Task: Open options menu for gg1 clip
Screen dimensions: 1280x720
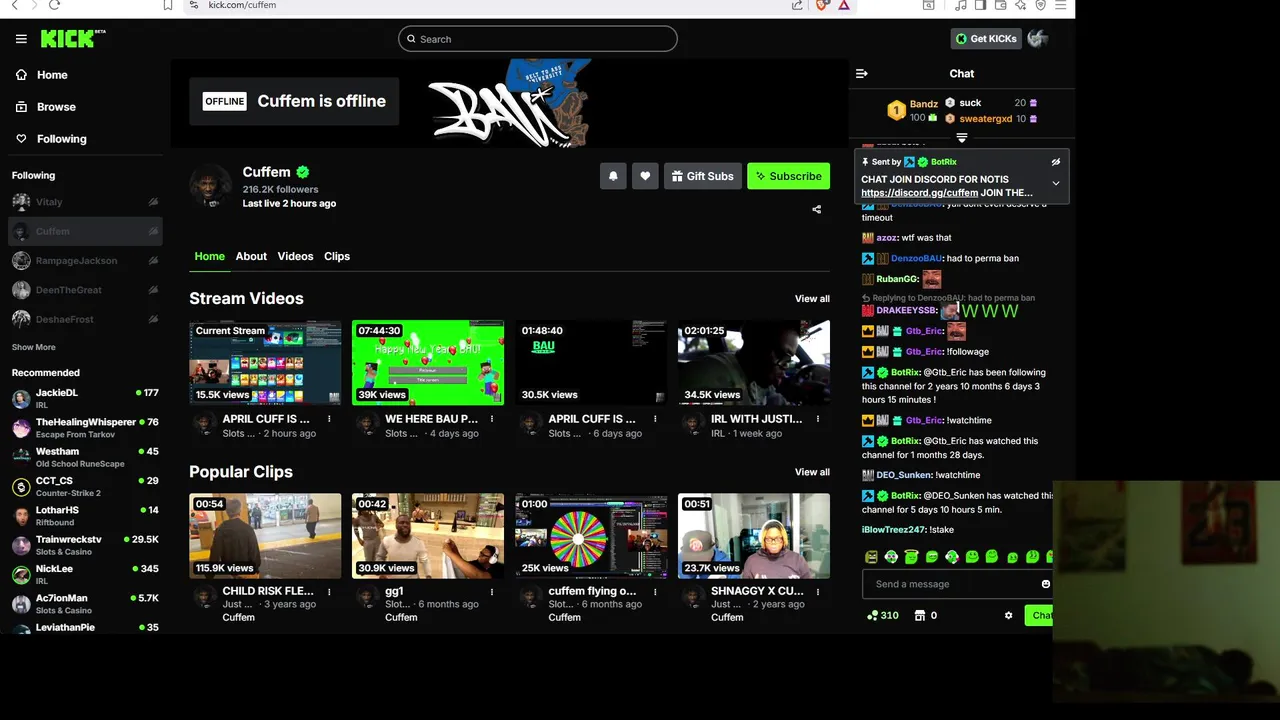Action: coord(491,591)
